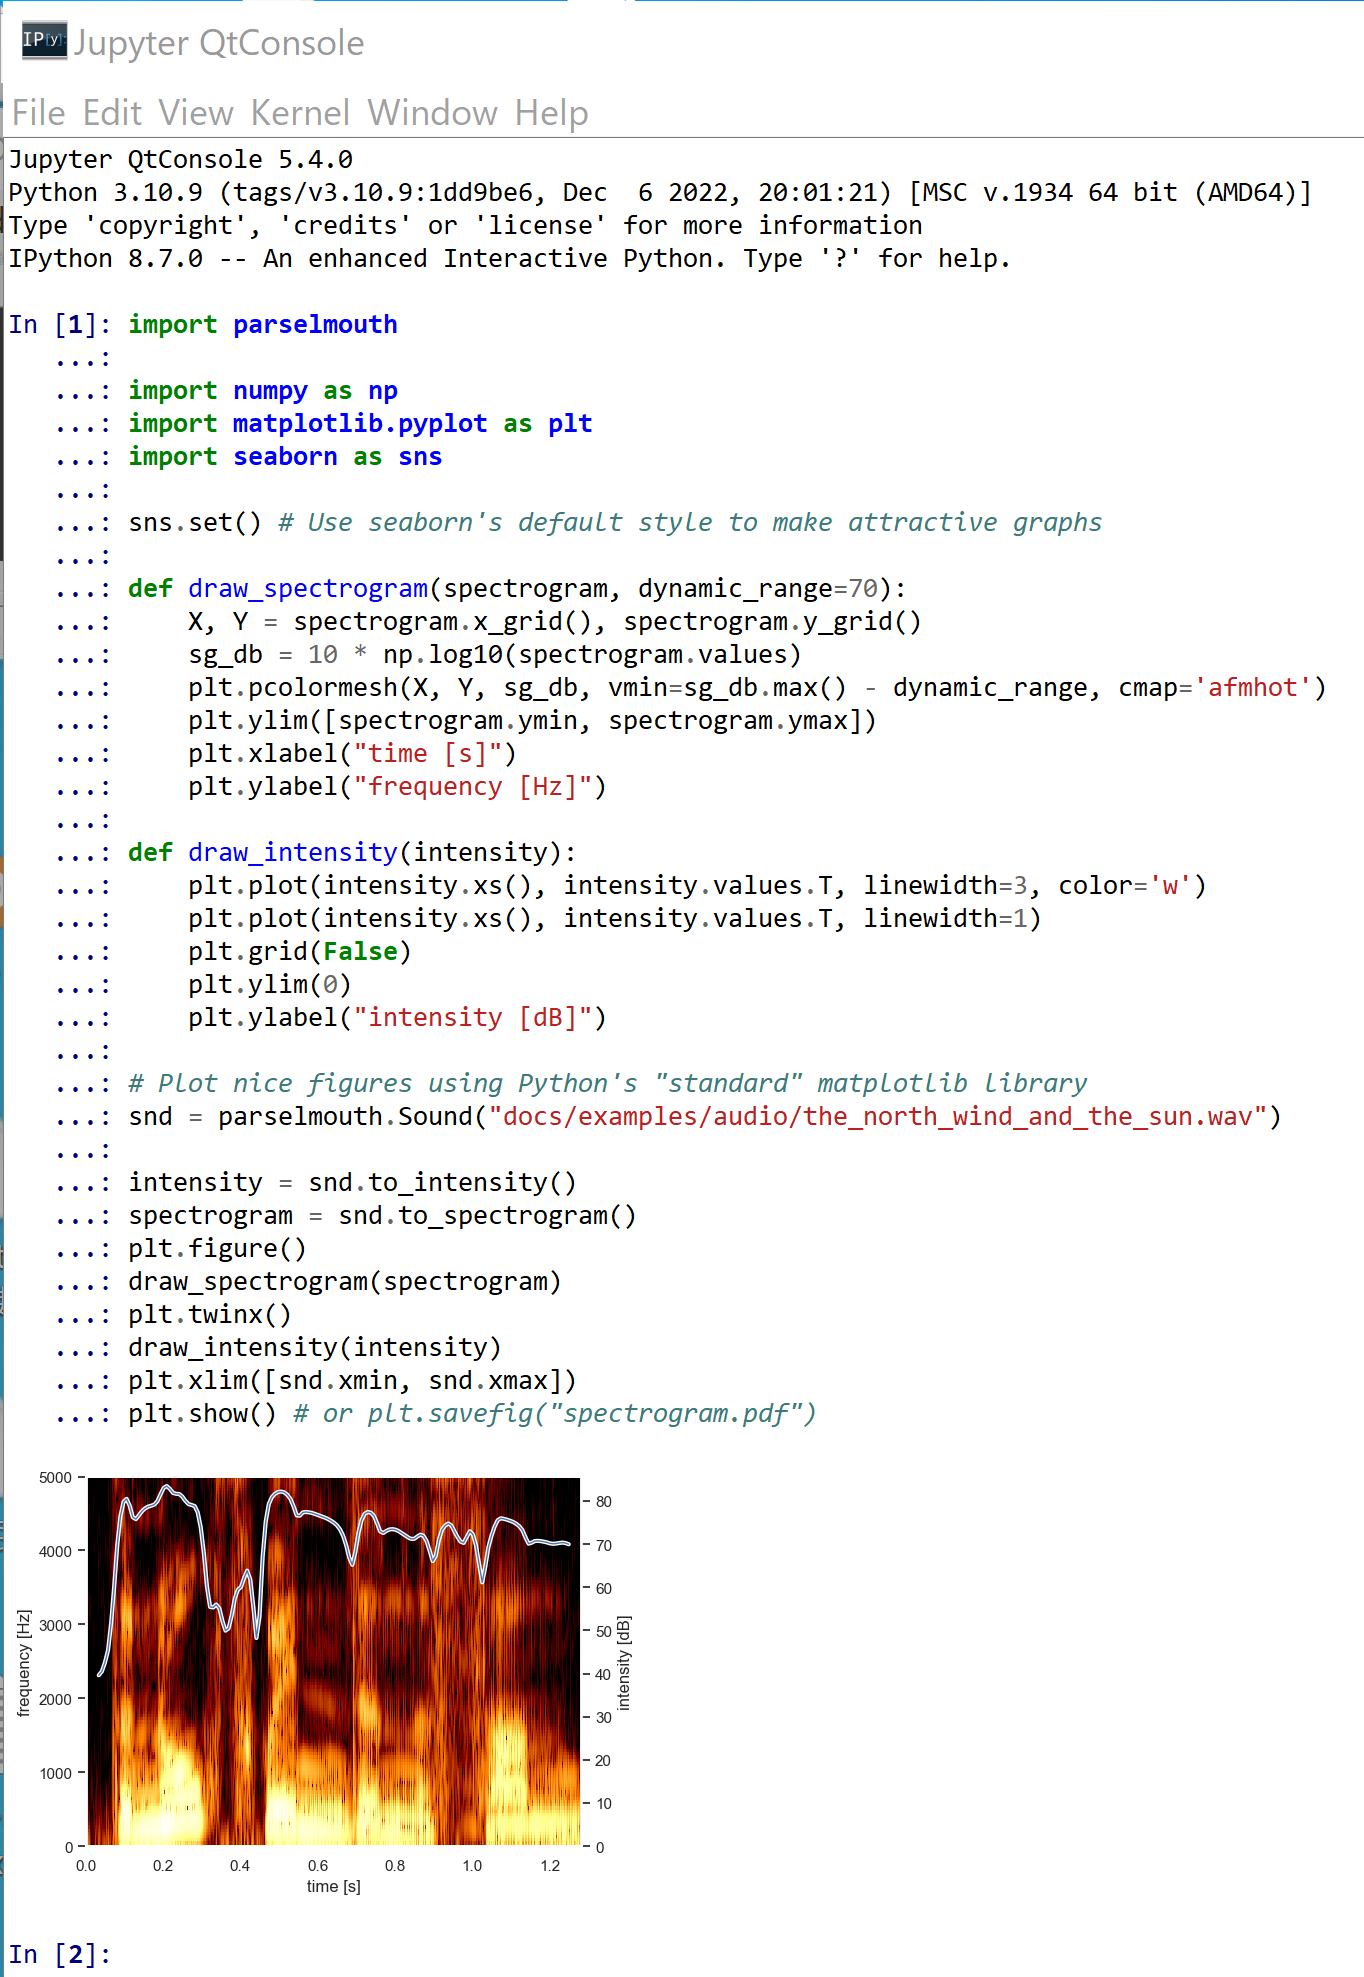Click the 'import numpy as np' line
This screenshot has height=1977, width=1364.
click(263, 391)
